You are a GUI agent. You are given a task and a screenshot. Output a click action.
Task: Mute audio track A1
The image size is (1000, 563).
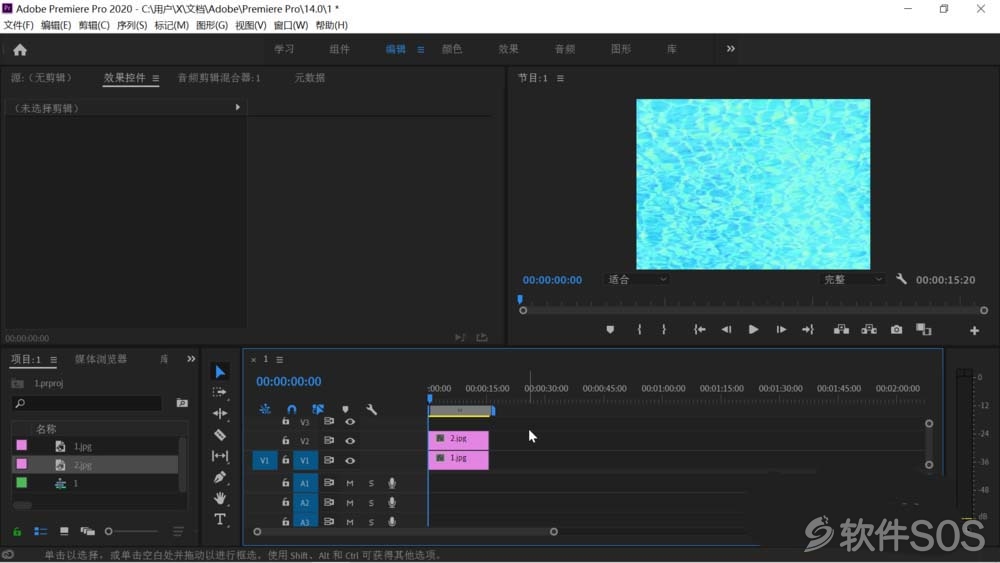349,483
